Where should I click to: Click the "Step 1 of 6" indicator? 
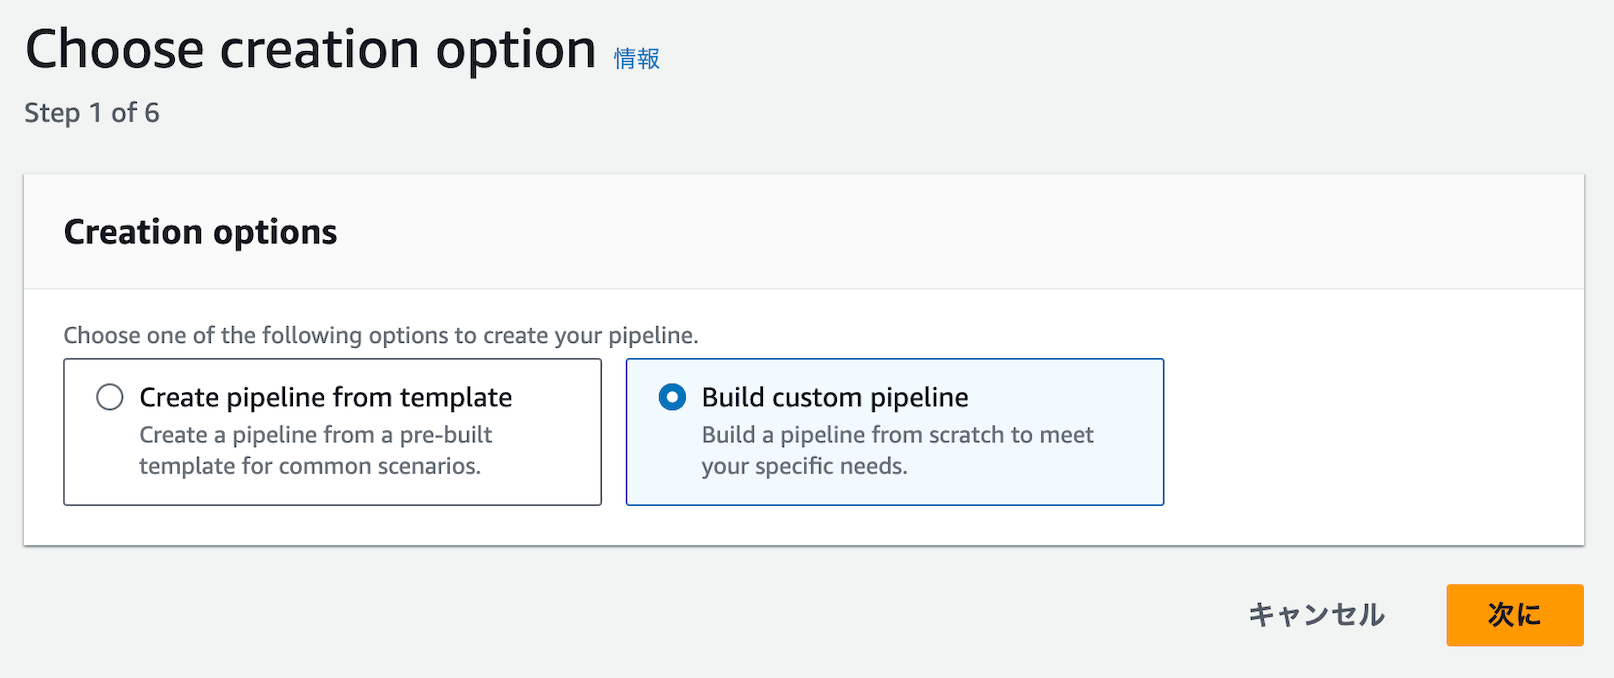pos(92,113)
